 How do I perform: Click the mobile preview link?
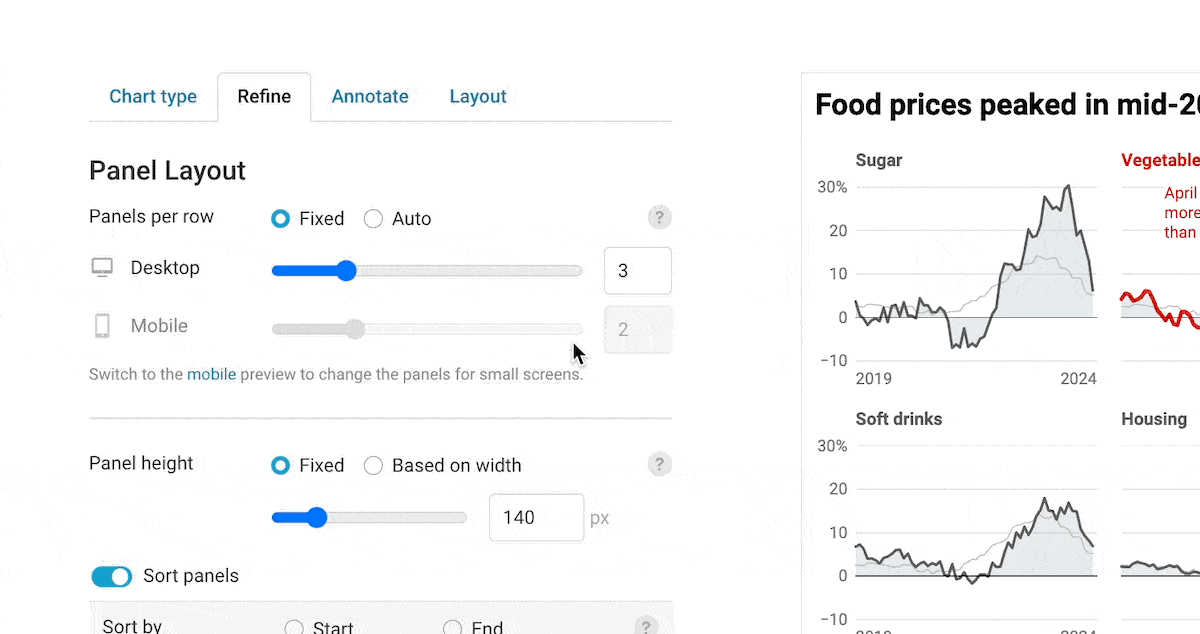(211, 375)
